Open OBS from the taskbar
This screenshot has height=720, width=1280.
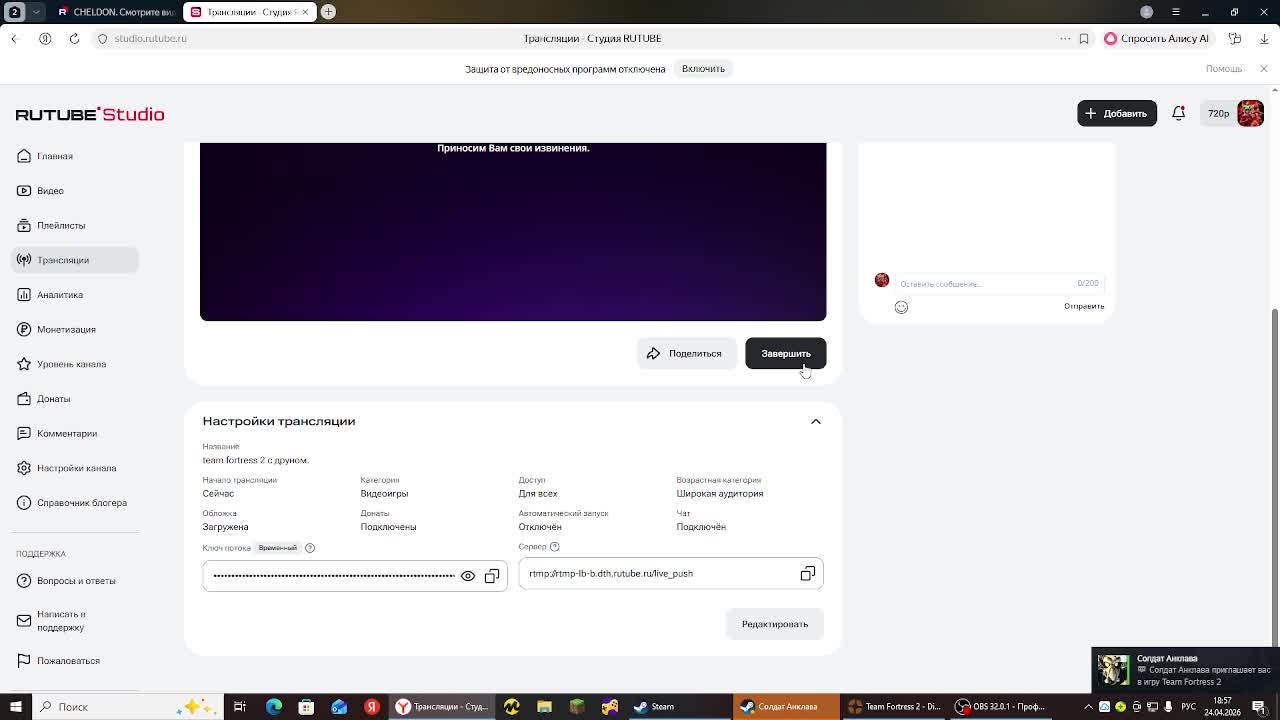click(1000, 707)
